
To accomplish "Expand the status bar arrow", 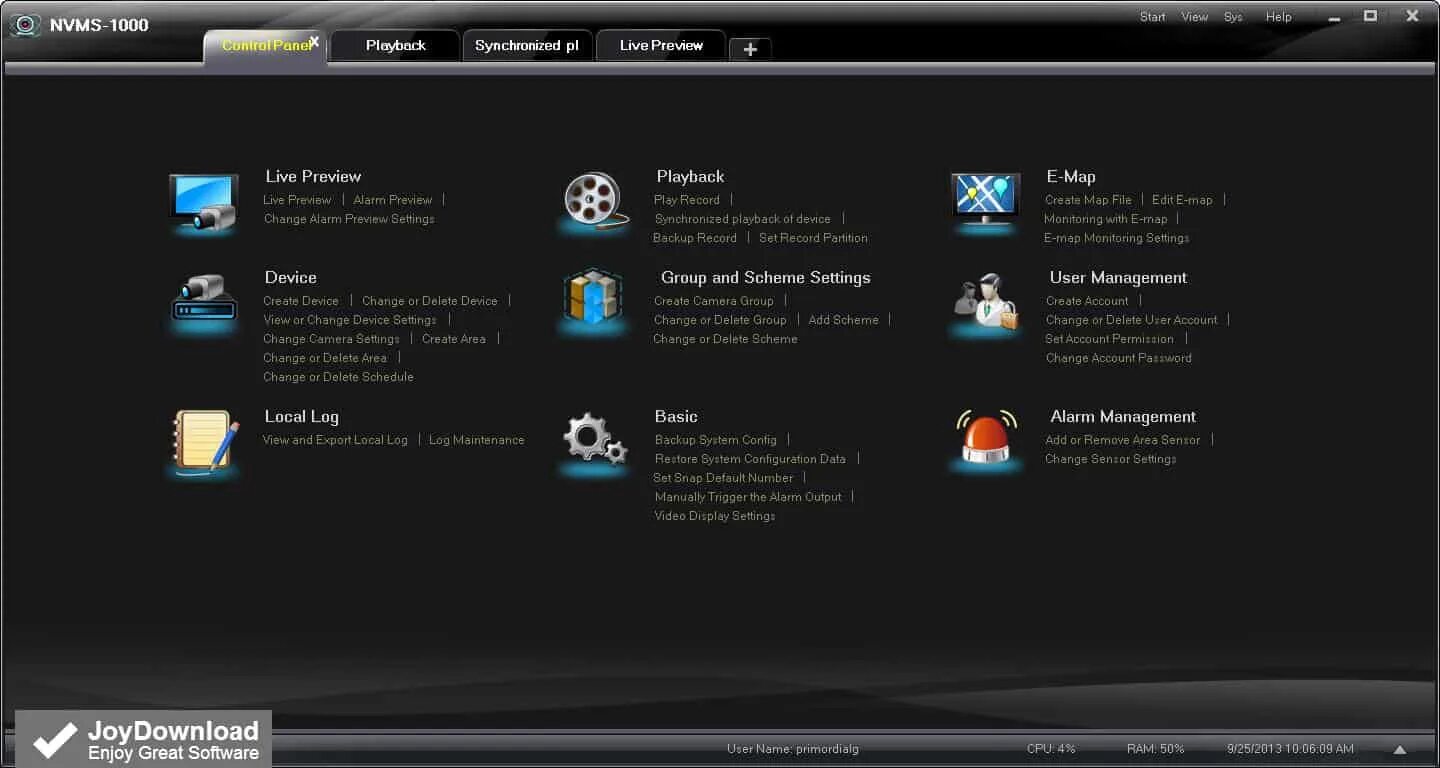I will [1400, 749].
